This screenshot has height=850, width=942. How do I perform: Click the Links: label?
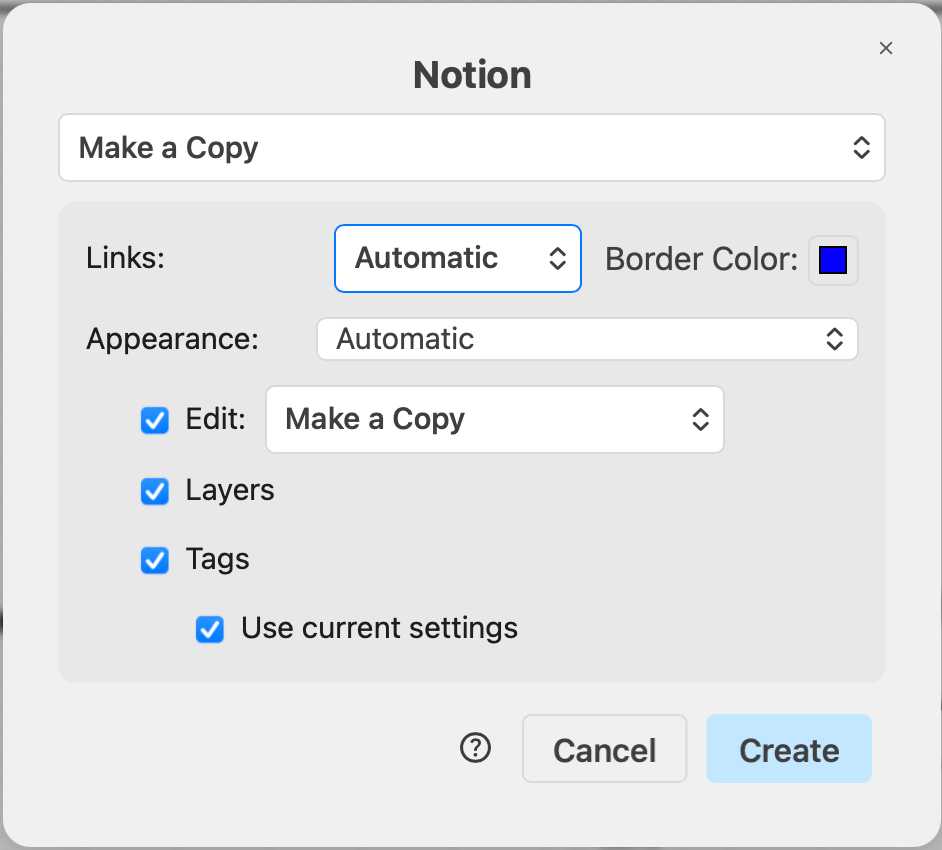point(126,258)
